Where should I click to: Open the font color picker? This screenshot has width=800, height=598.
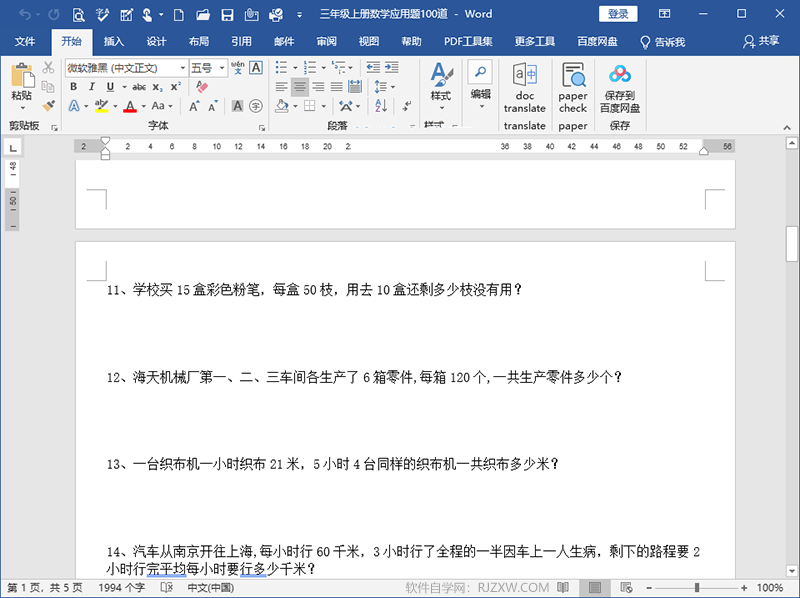click(143, 106)
